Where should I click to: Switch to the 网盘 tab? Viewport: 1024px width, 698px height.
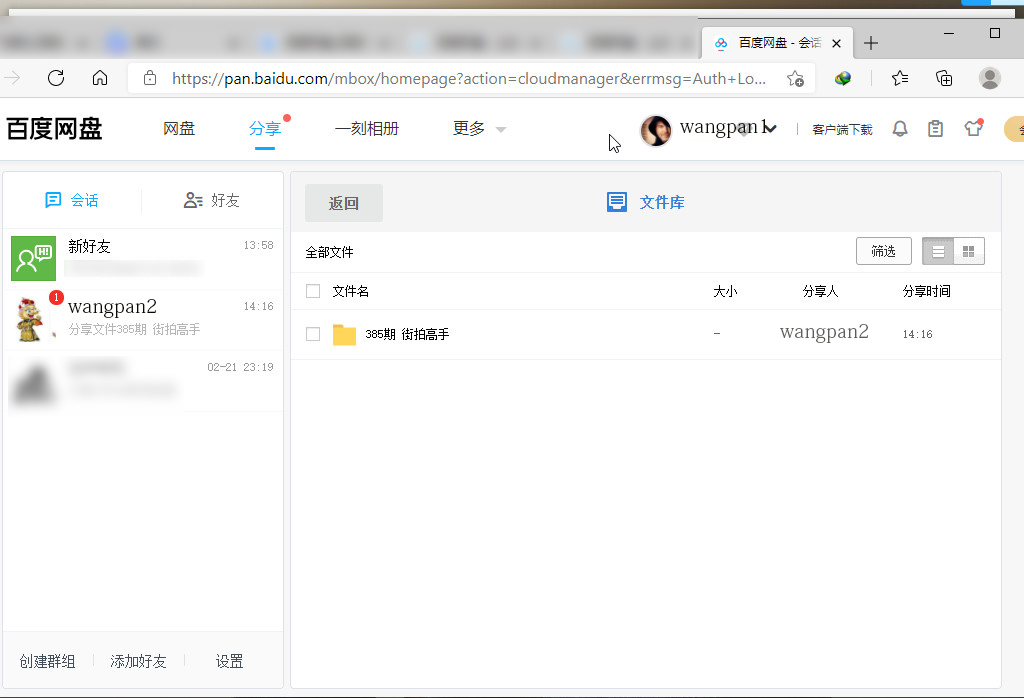(179, 129)
